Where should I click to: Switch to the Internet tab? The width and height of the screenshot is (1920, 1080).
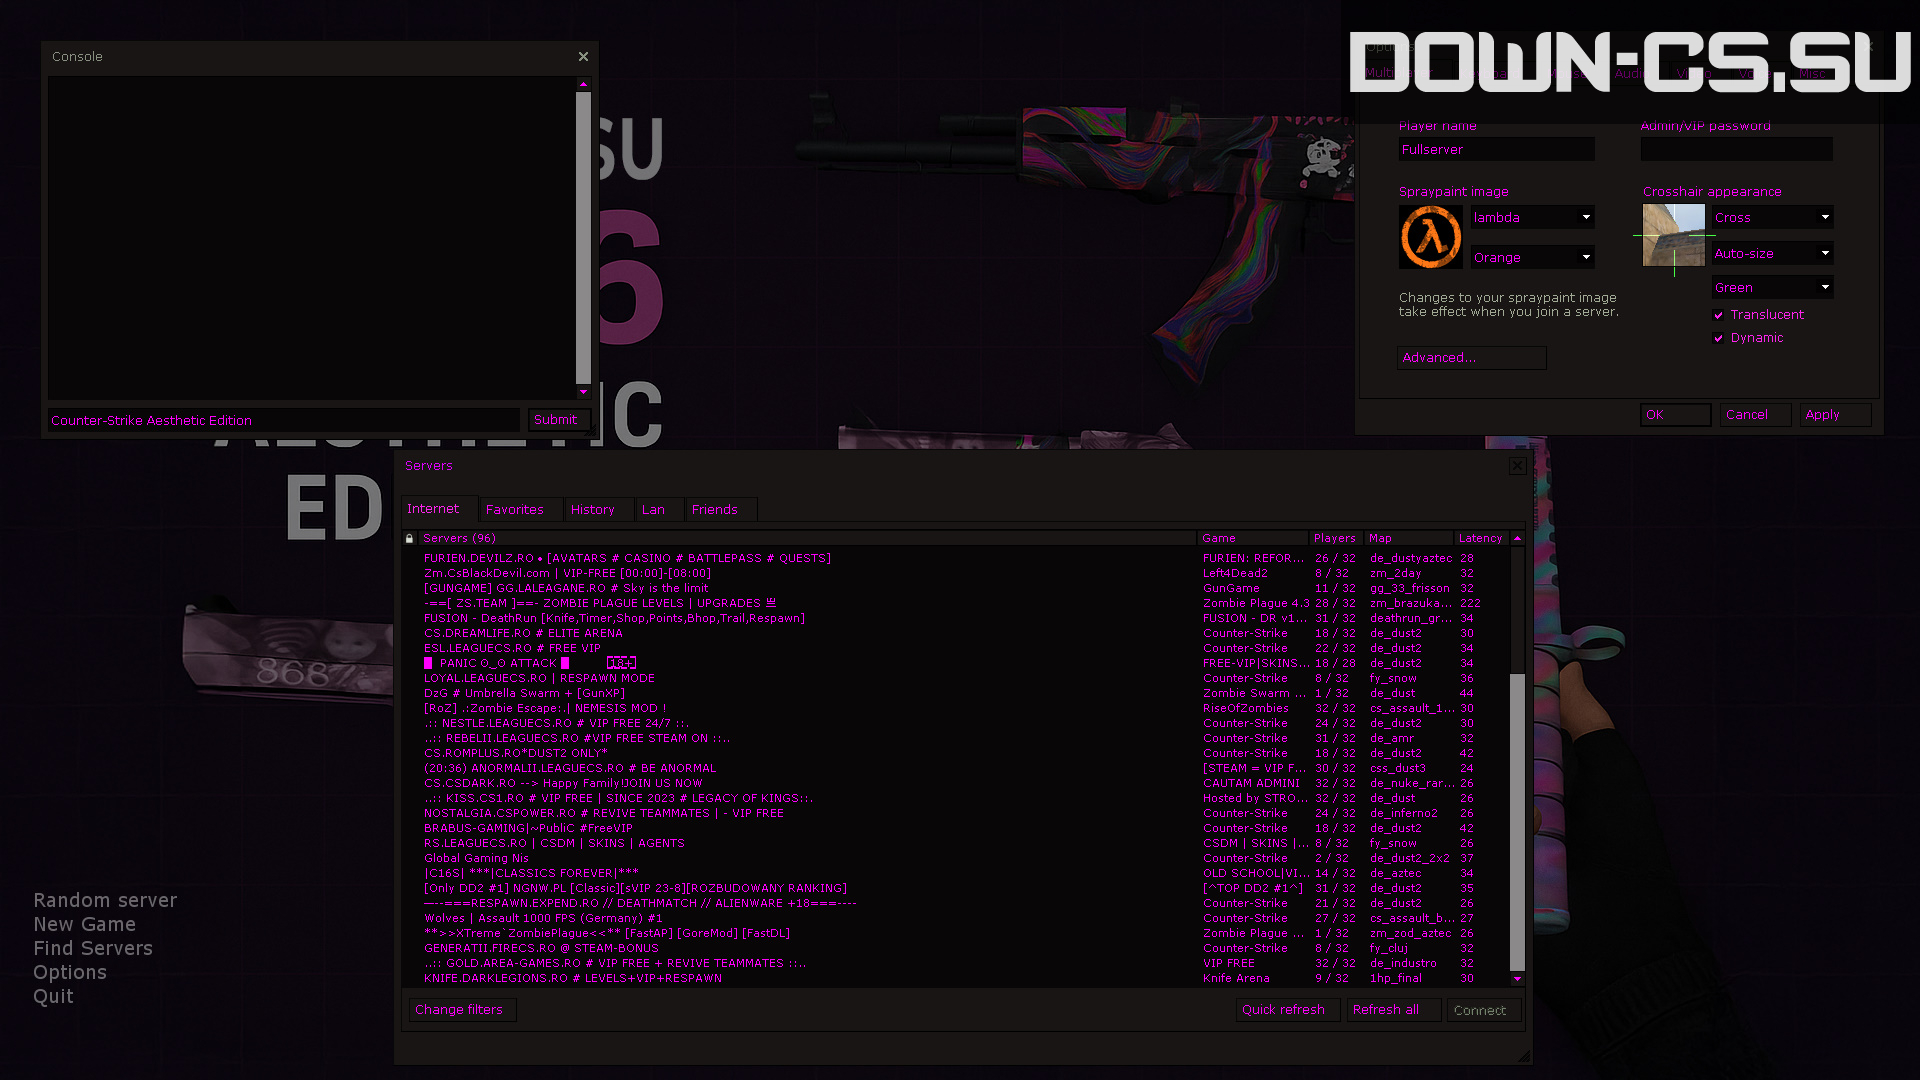(x=439, y=509)
